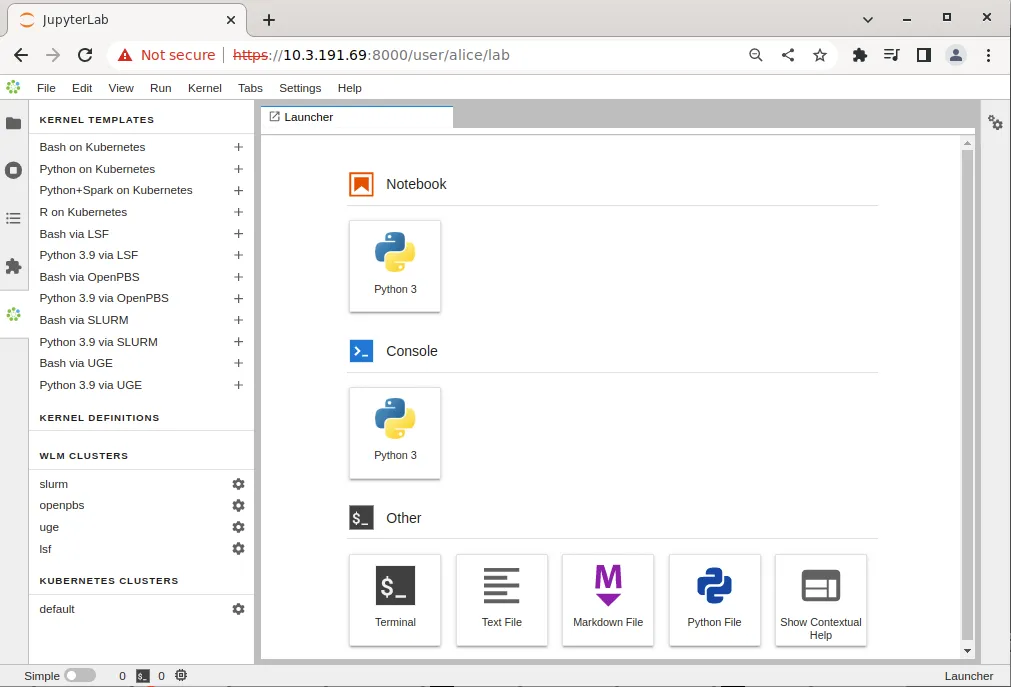Open the Tabs menu

(250, 88)
